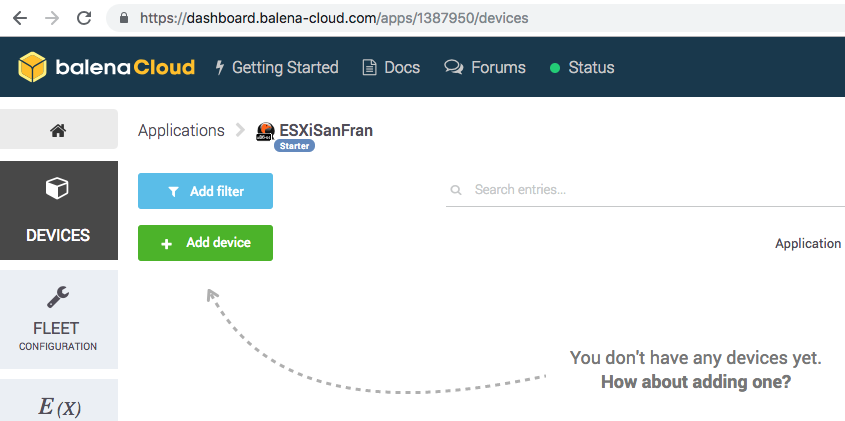This screenshot has width=845, height=421.
Task: Open the E(X) environment variables section
Action: pos(59,405)
